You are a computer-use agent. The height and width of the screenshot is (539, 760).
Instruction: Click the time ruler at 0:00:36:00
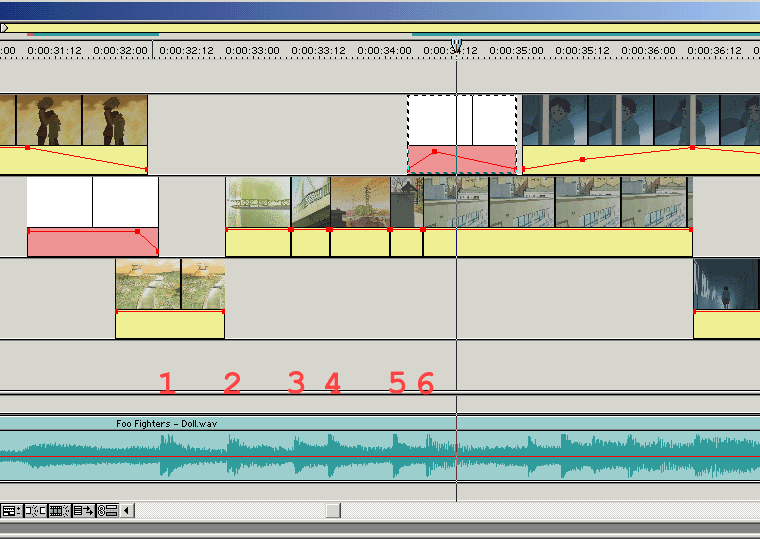(647, 50)
